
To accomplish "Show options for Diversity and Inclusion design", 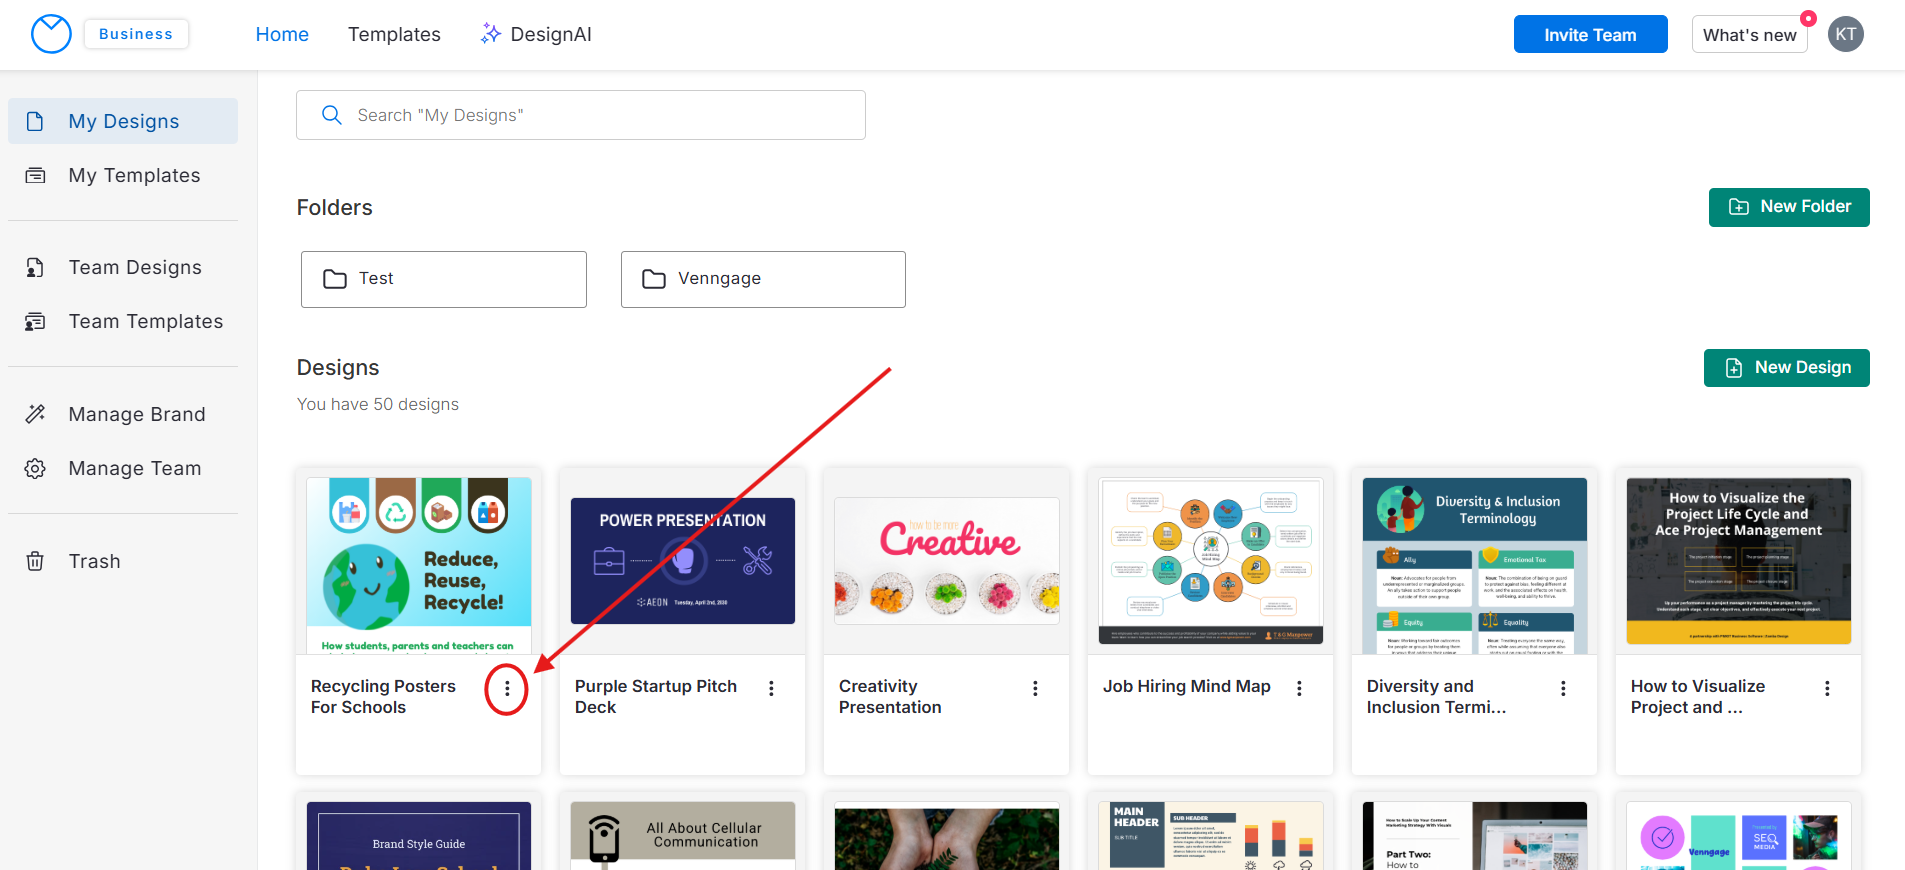I will pyautogui.click(x=1563, y=688).
